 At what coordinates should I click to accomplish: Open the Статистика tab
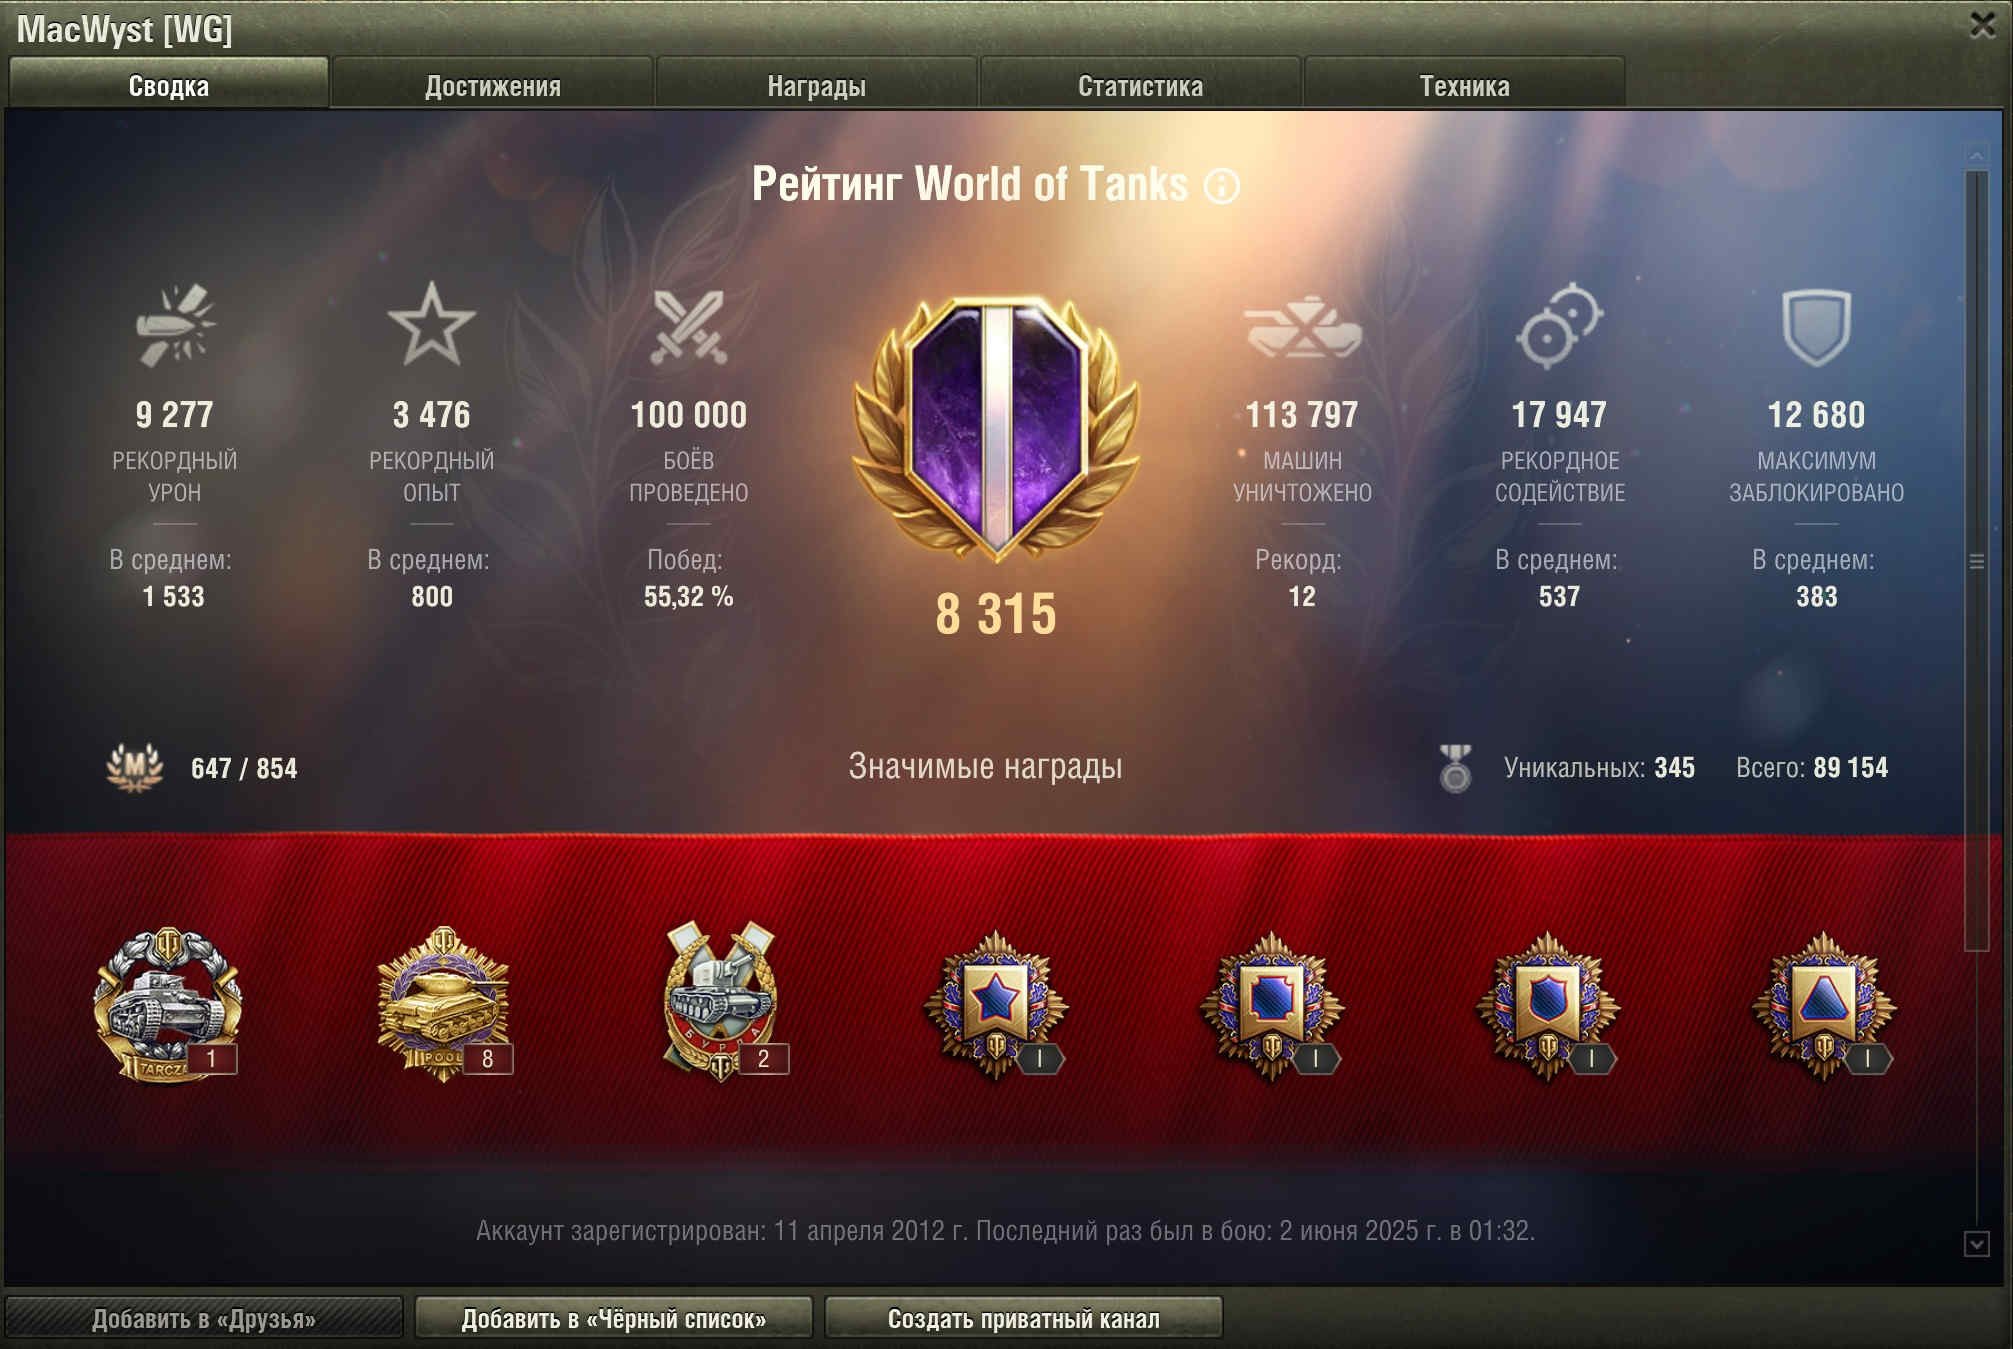(1141, 85)
